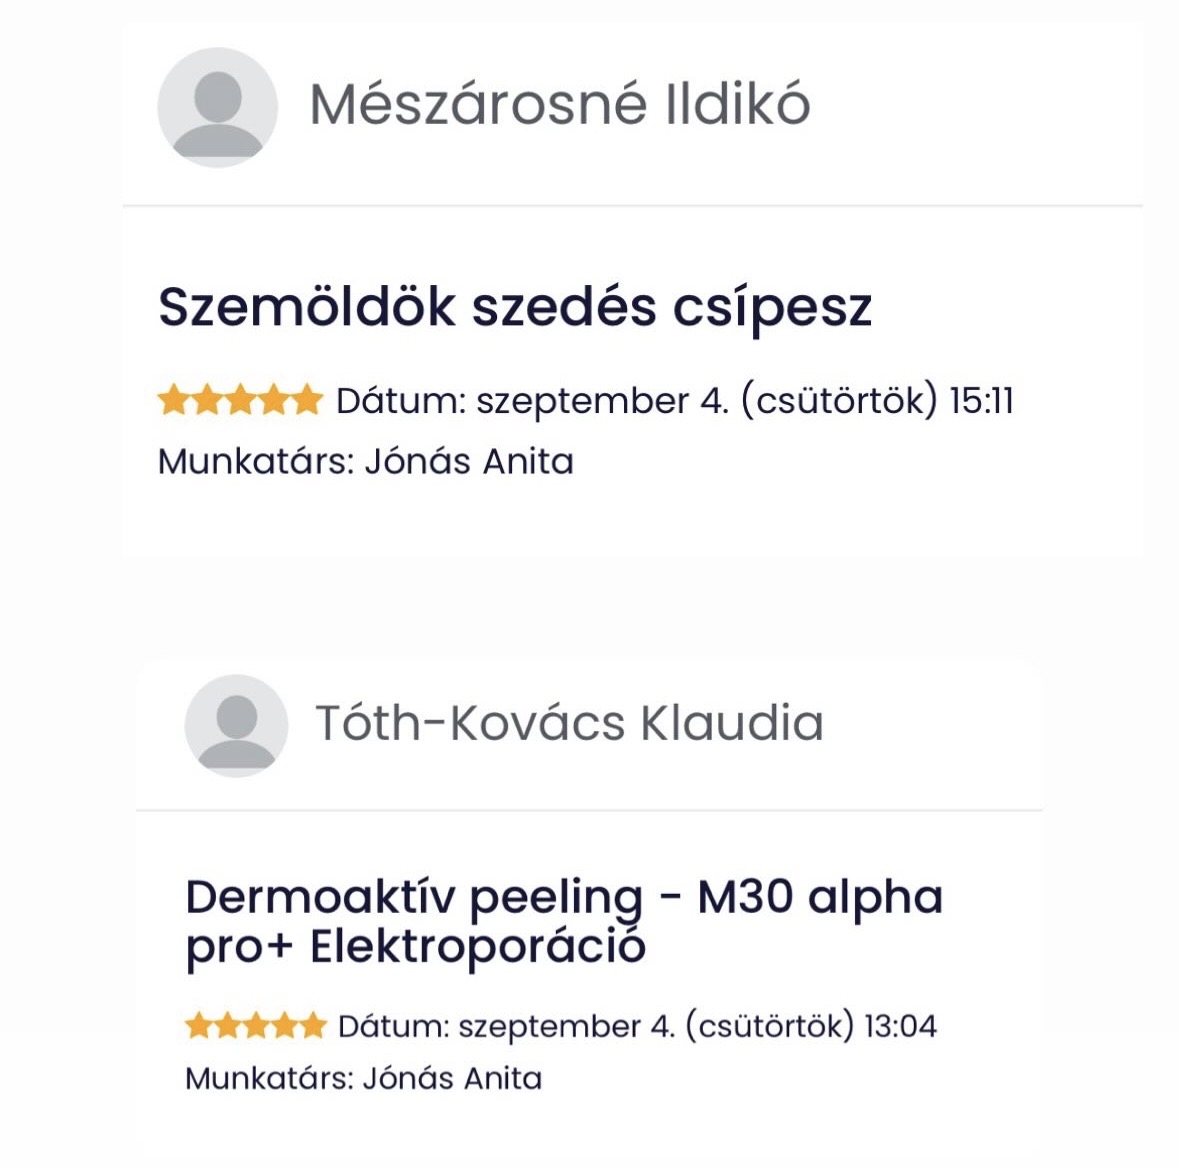
Task: Open reviewer name Tóth-Kovács Klaudia
Action: (569, 723)
